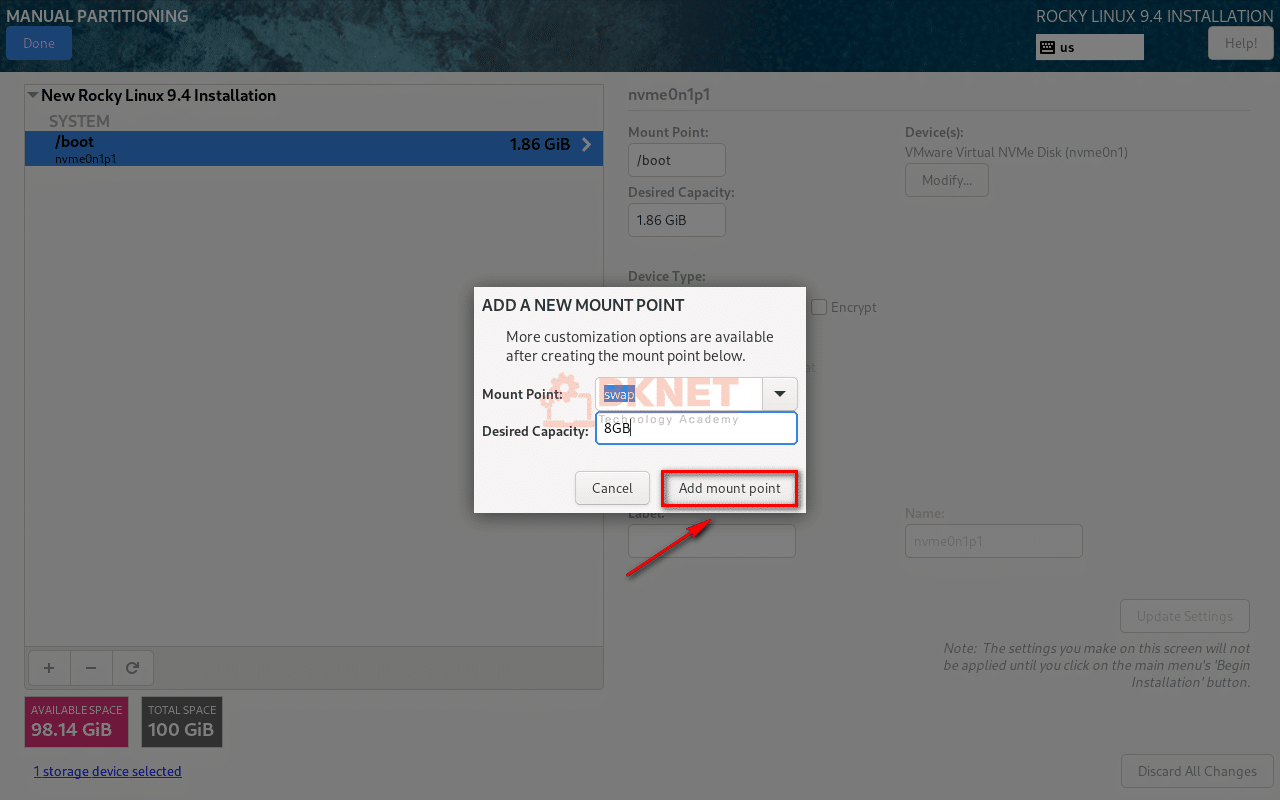Click the Update Settings button

click(x=1185, y=616)
